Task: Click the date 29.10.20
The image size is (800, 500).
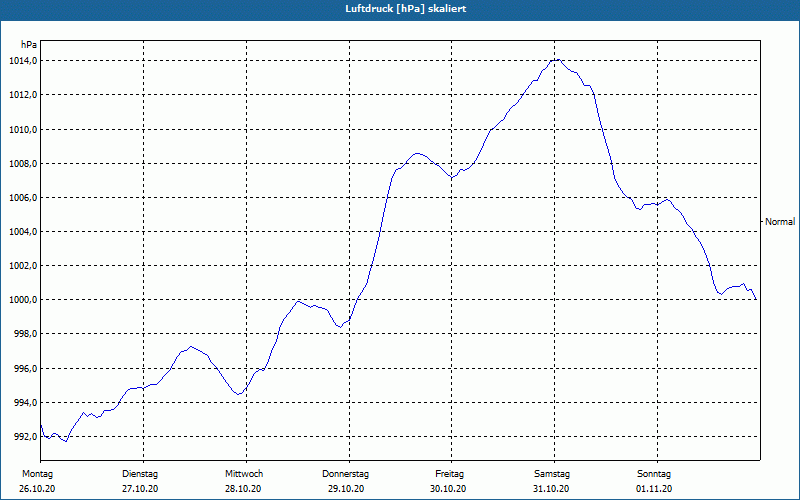Action: coord(346,489)
